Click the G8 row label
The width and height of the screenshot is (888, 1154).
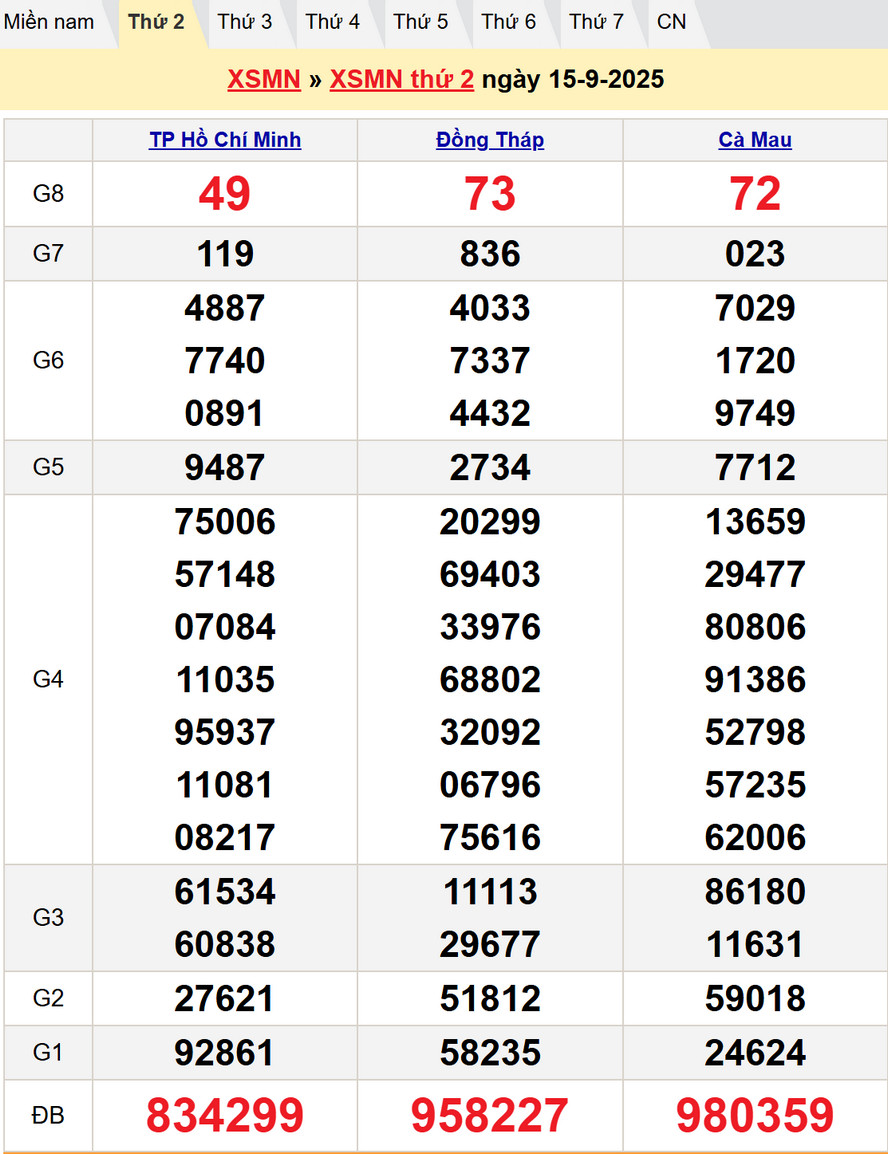tap(48, 194)
